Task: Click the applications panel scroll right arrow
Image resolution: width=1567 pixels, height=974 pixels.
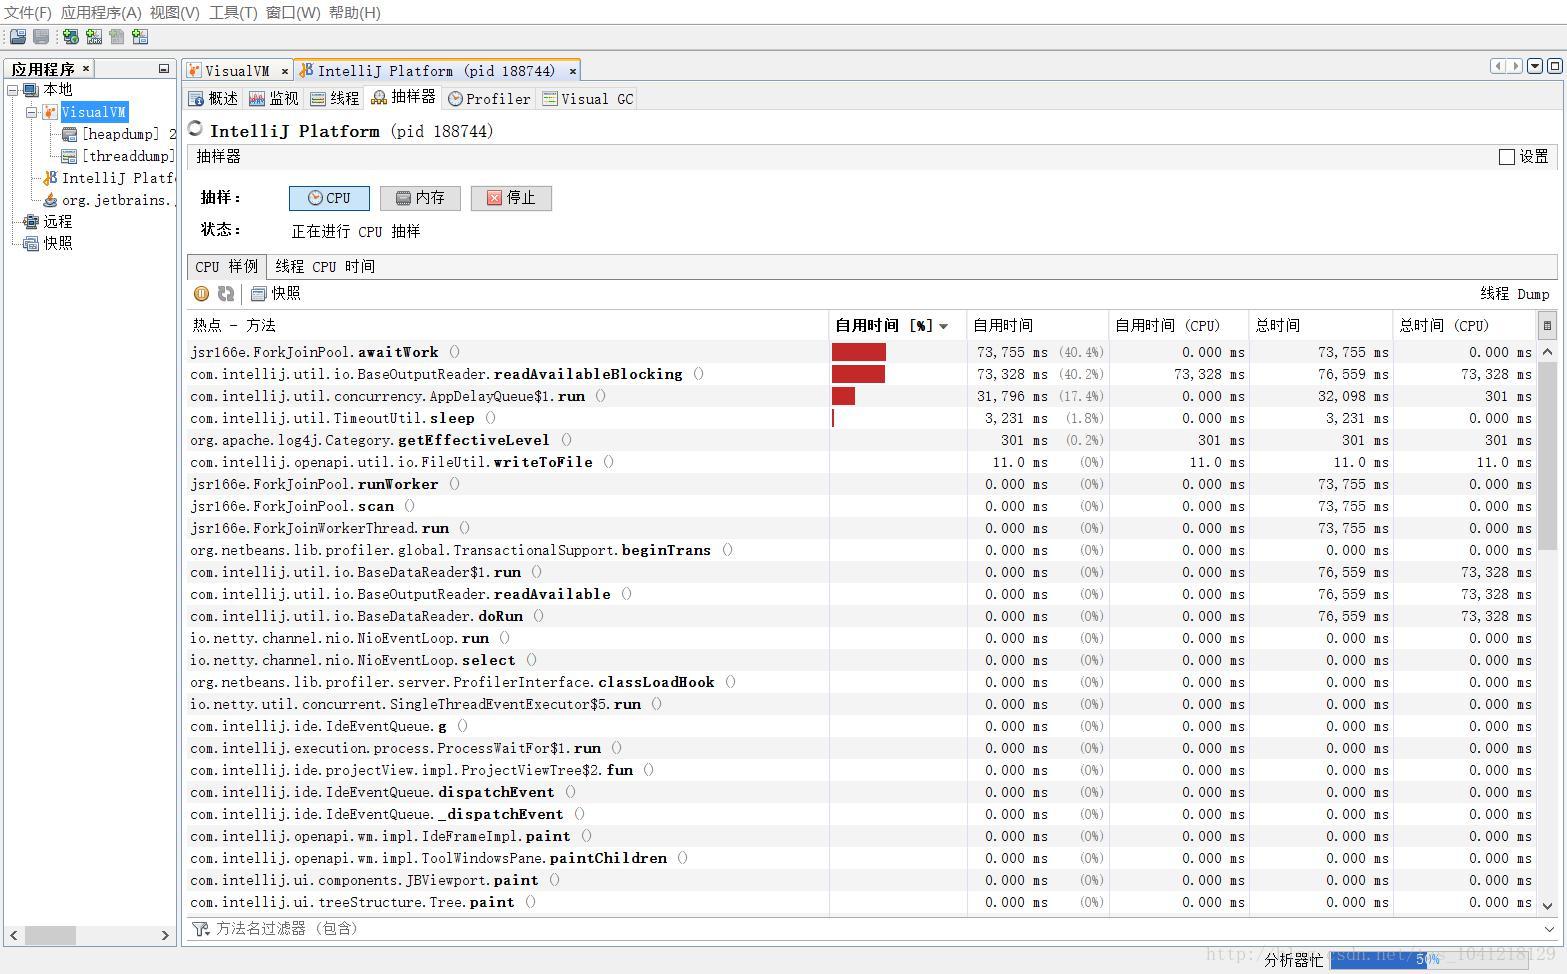Action: click(165, 936)
